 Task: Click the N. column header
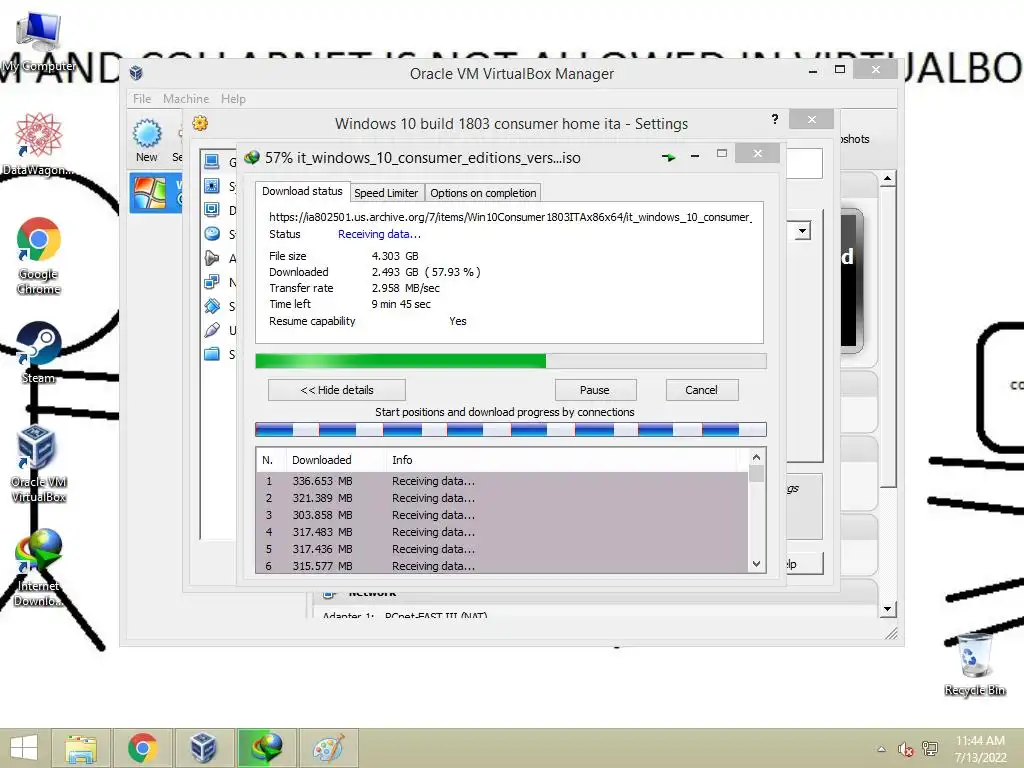click(x=271, y=460)
